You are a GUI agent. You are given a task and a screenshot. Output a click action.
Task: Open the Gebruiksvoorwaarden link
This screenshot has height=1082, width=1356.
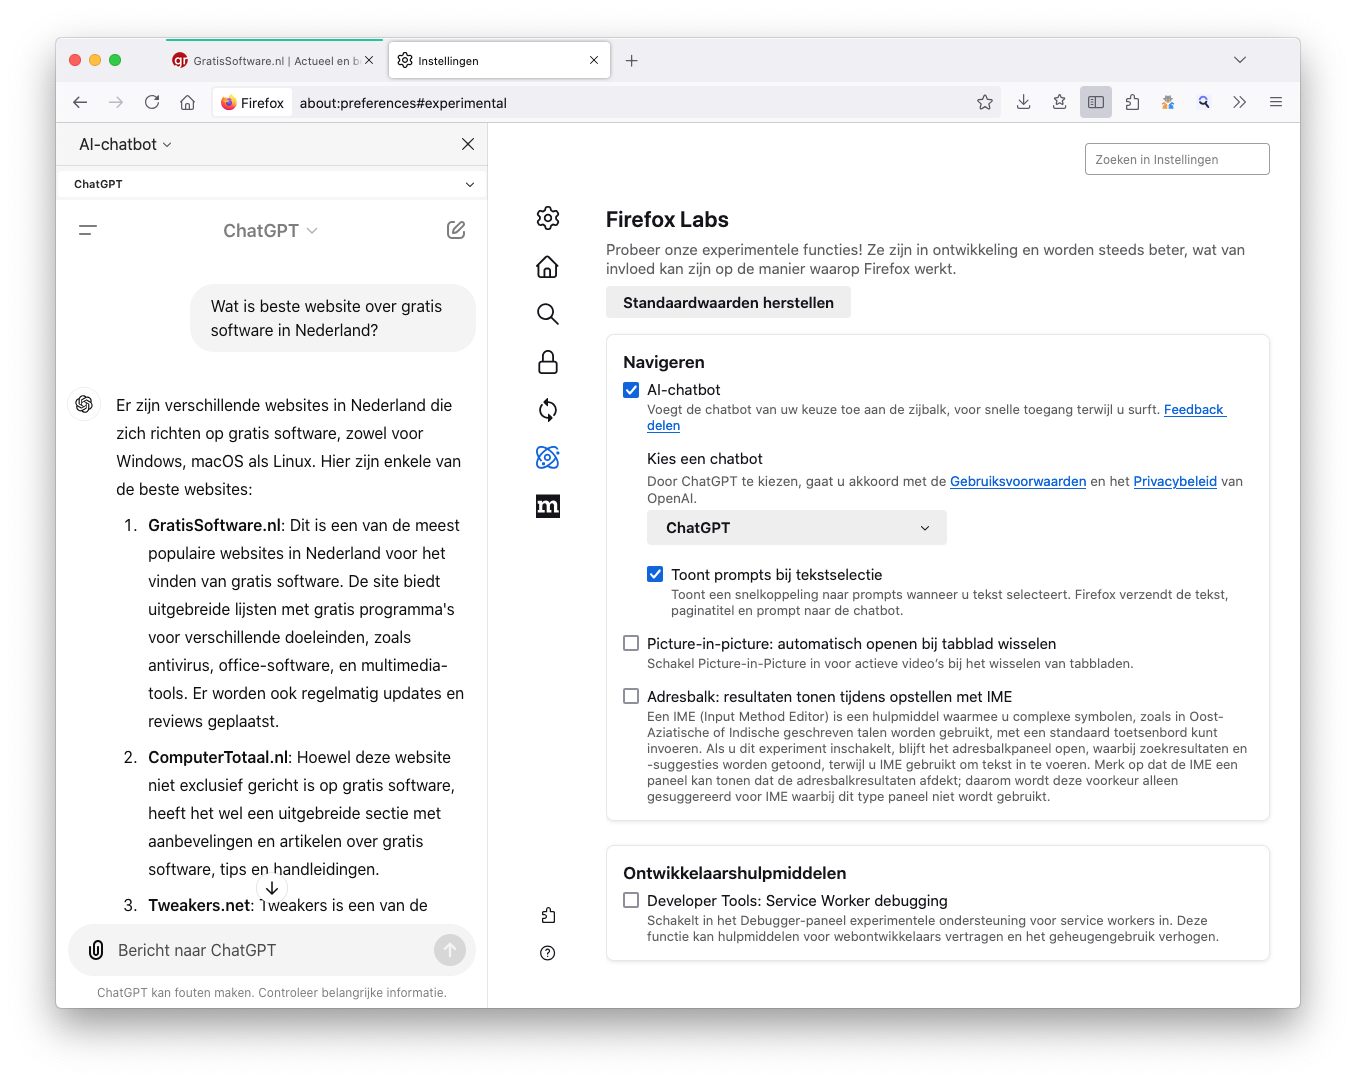[x=1017, y=482]
